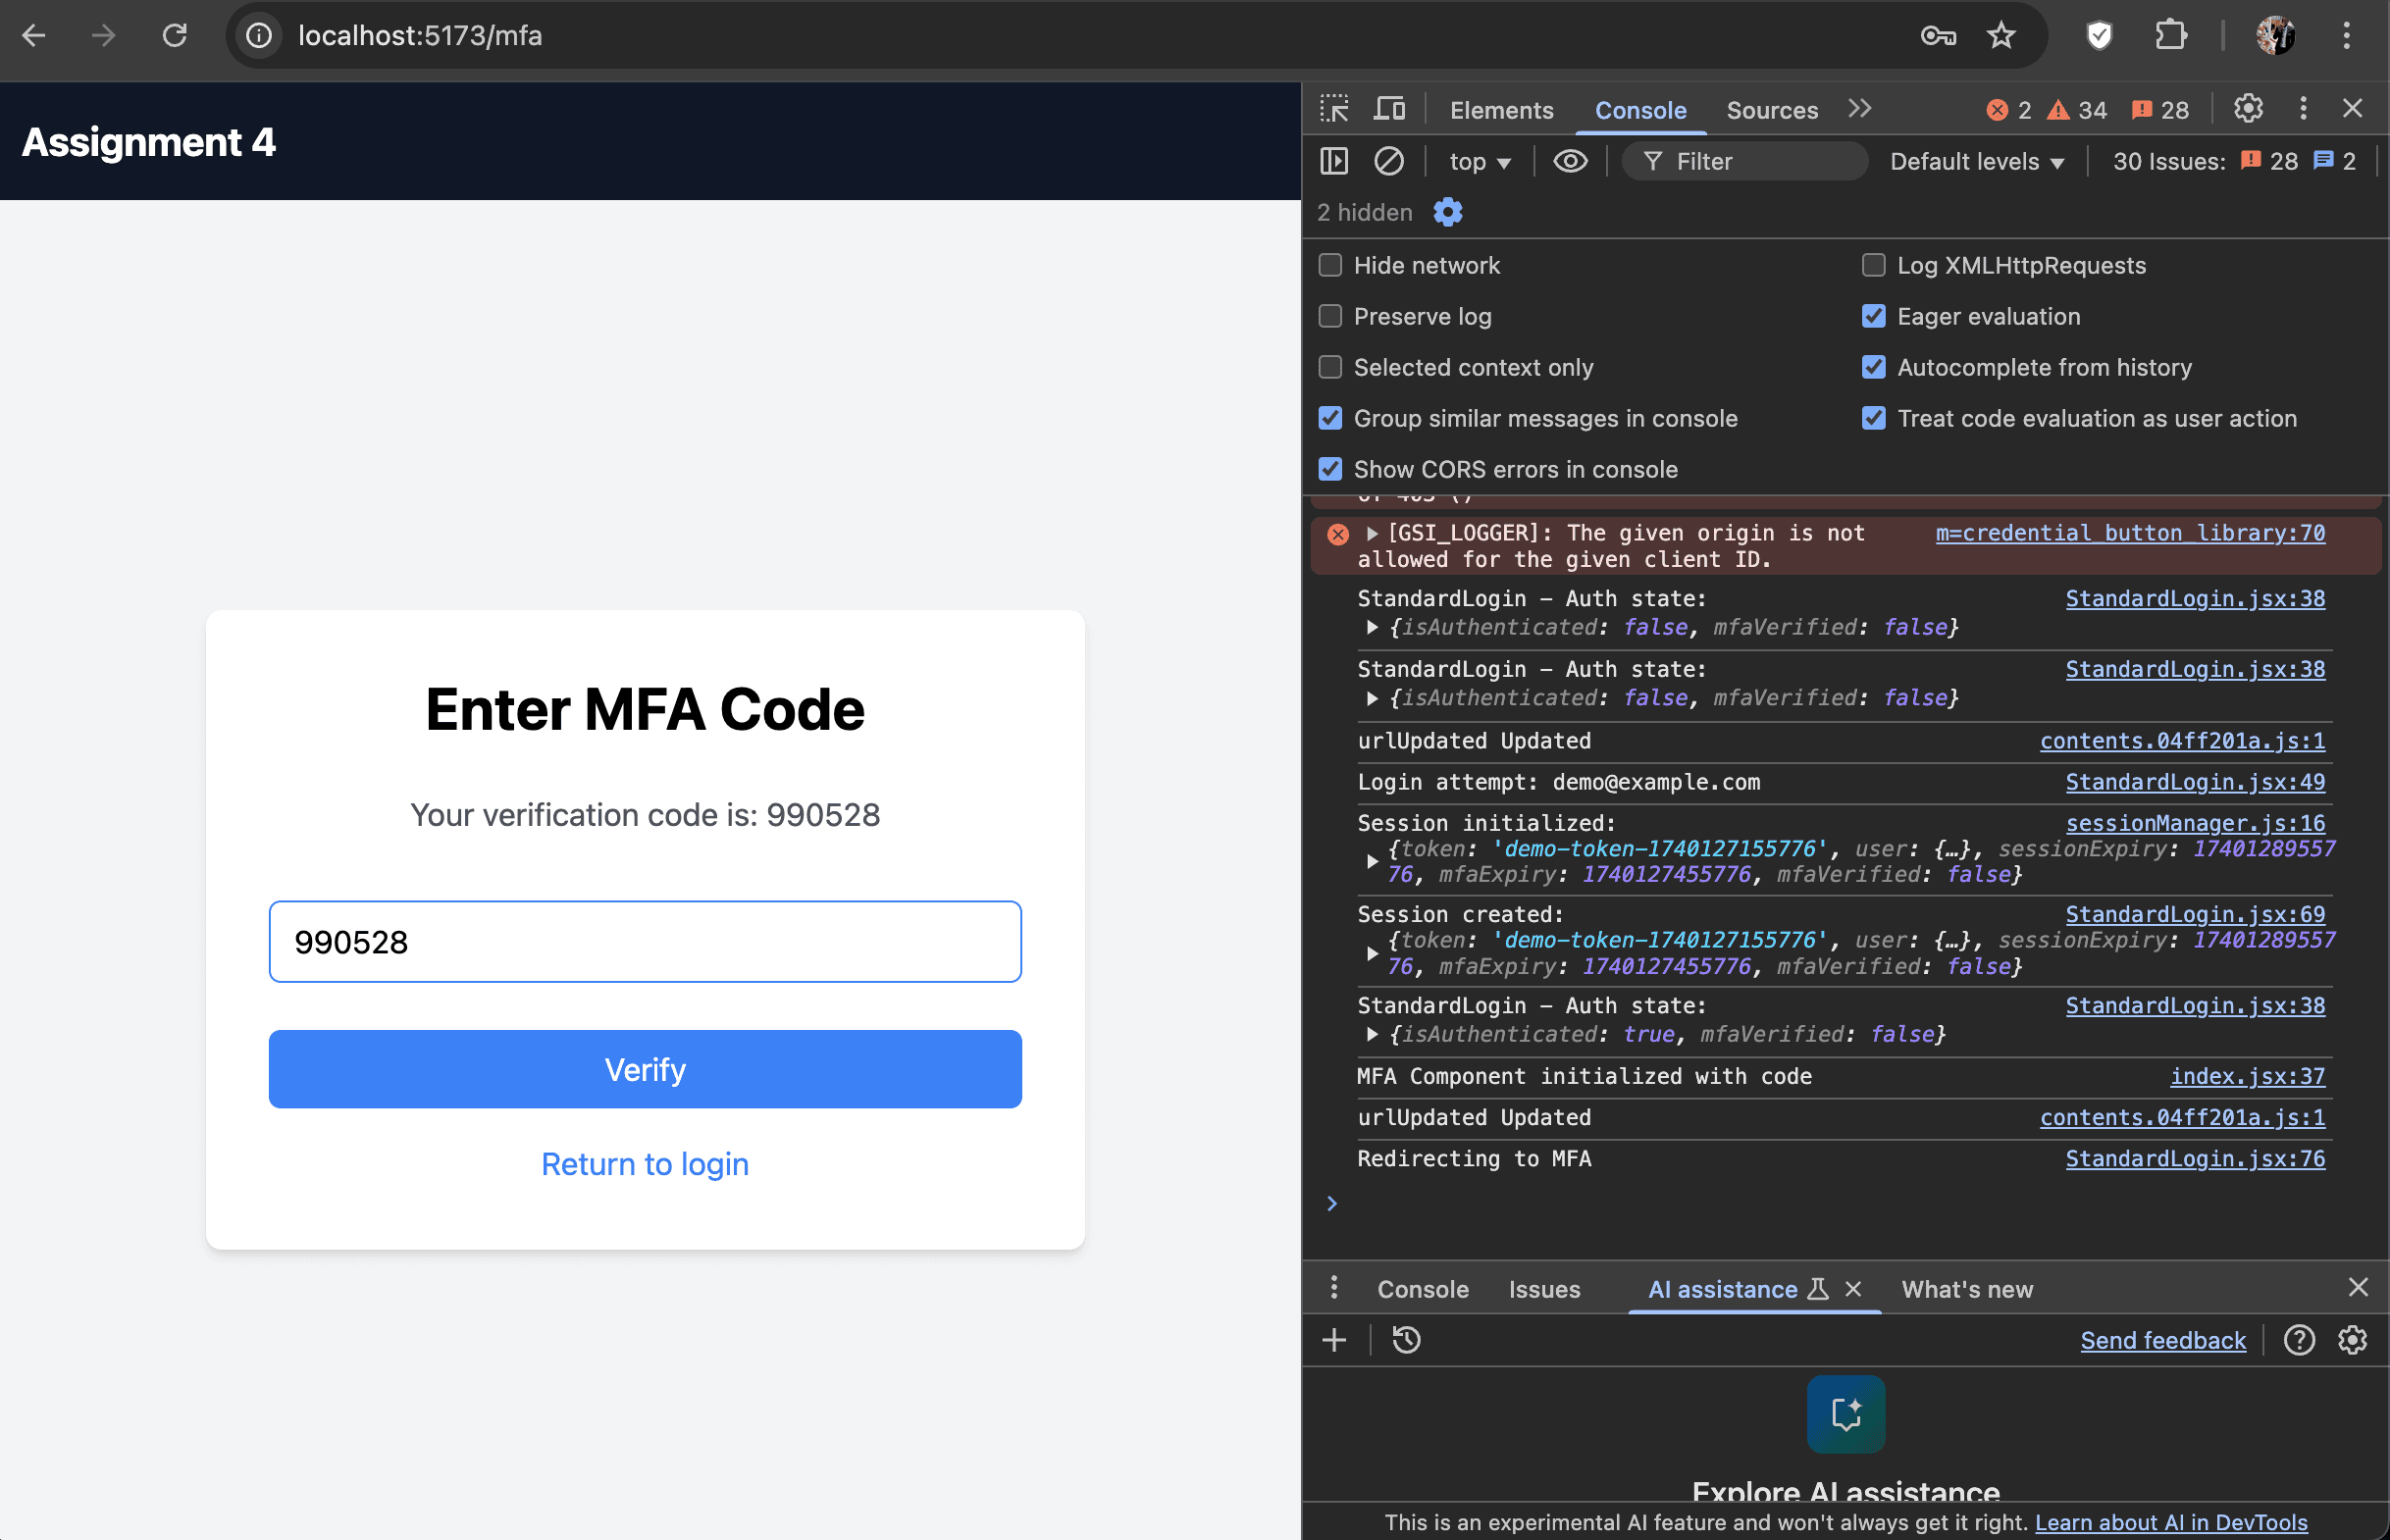Click the Return to login link
This screenshot has height=1540, width=2390.
coord(645,1164)
